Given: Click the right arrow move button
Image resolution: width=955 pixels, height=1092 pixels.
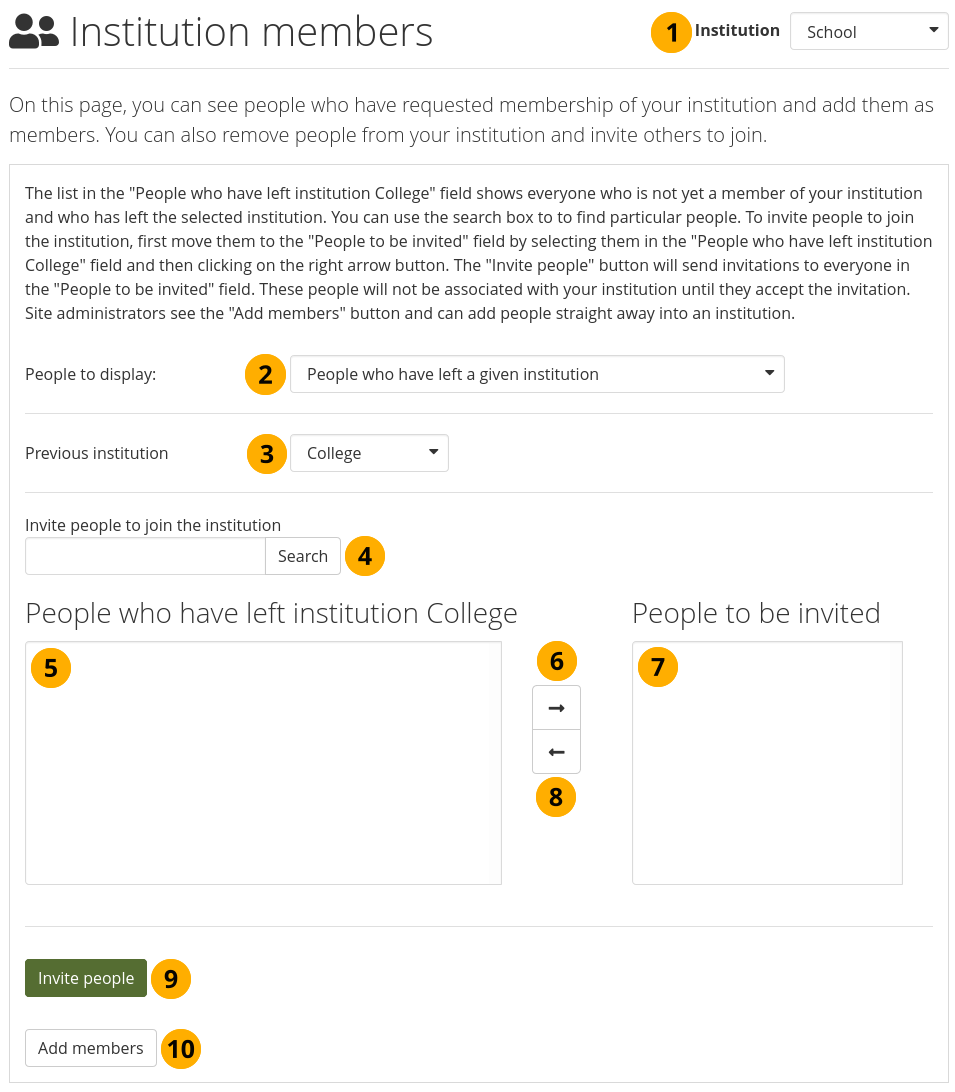Looking at the screenshot, I should (x=556, y=708).
